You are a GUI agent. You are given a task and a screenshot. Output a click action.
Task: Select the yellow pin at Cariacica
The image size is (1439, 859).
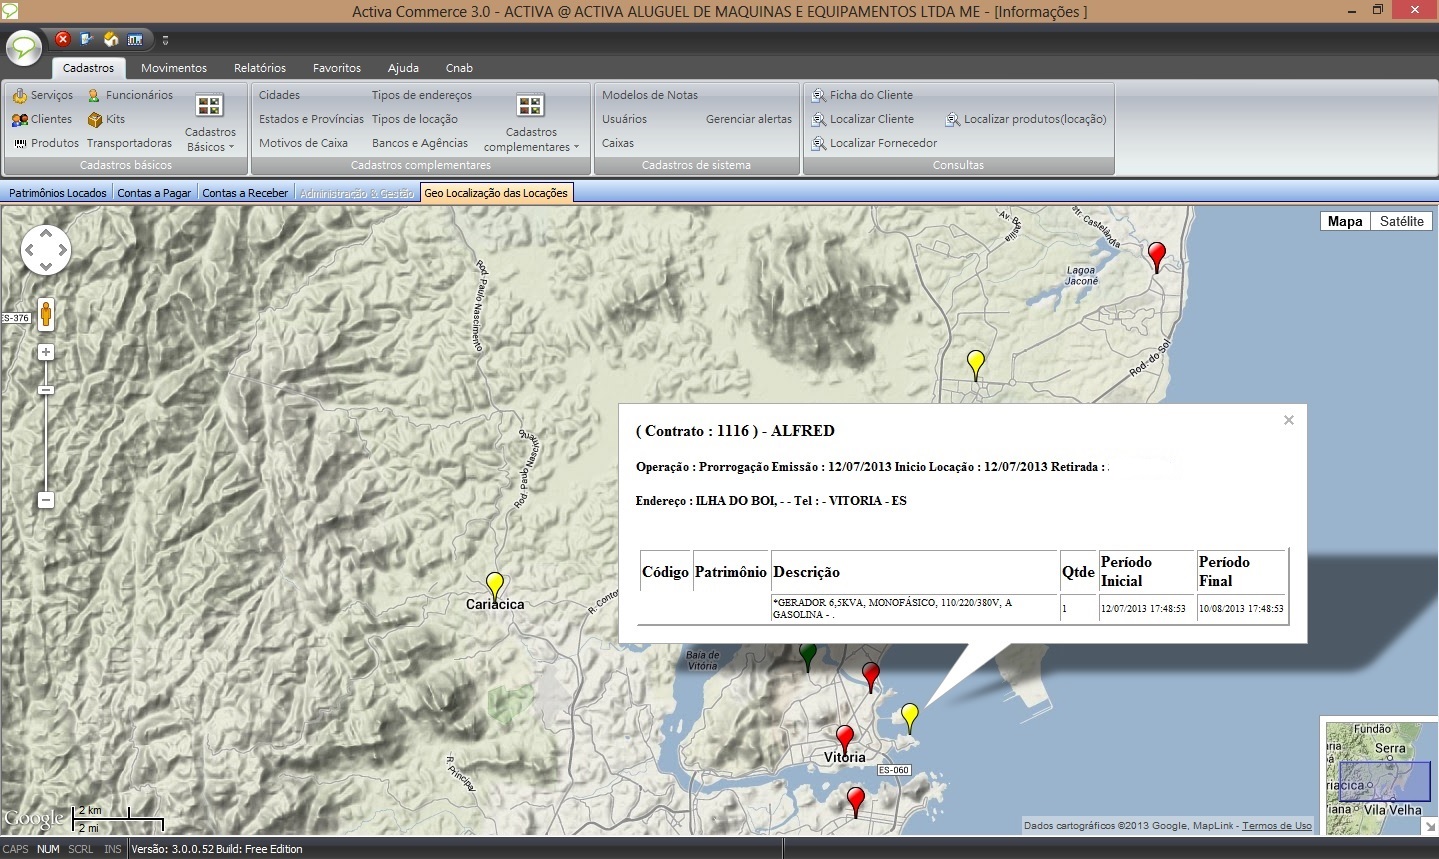coord(494,583)
